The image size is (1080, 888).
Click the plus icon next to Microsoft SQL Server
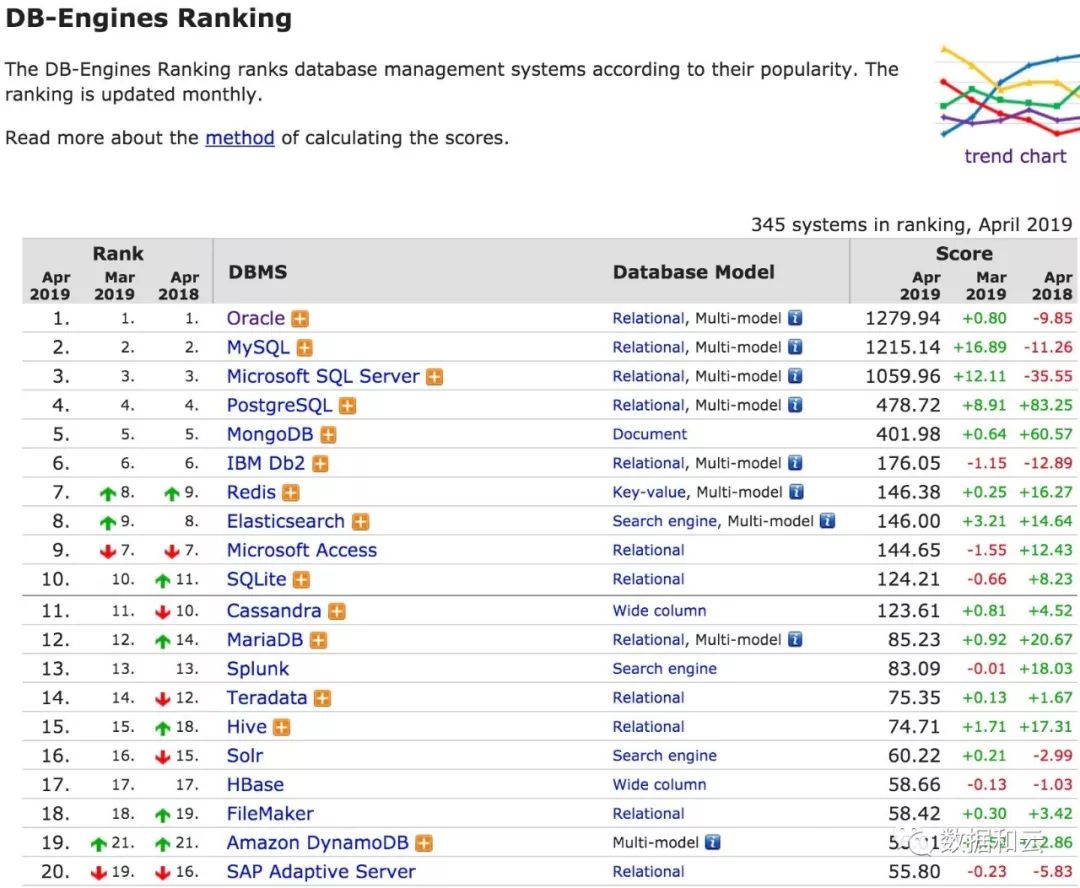[x=434, y=377]
